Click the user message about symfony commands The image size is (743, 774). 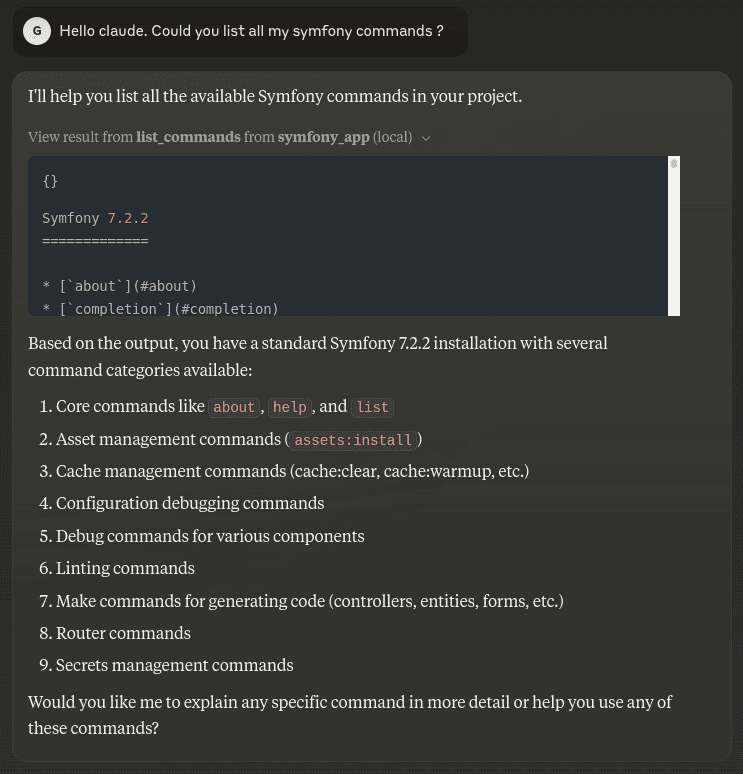[x=251, y=31]
